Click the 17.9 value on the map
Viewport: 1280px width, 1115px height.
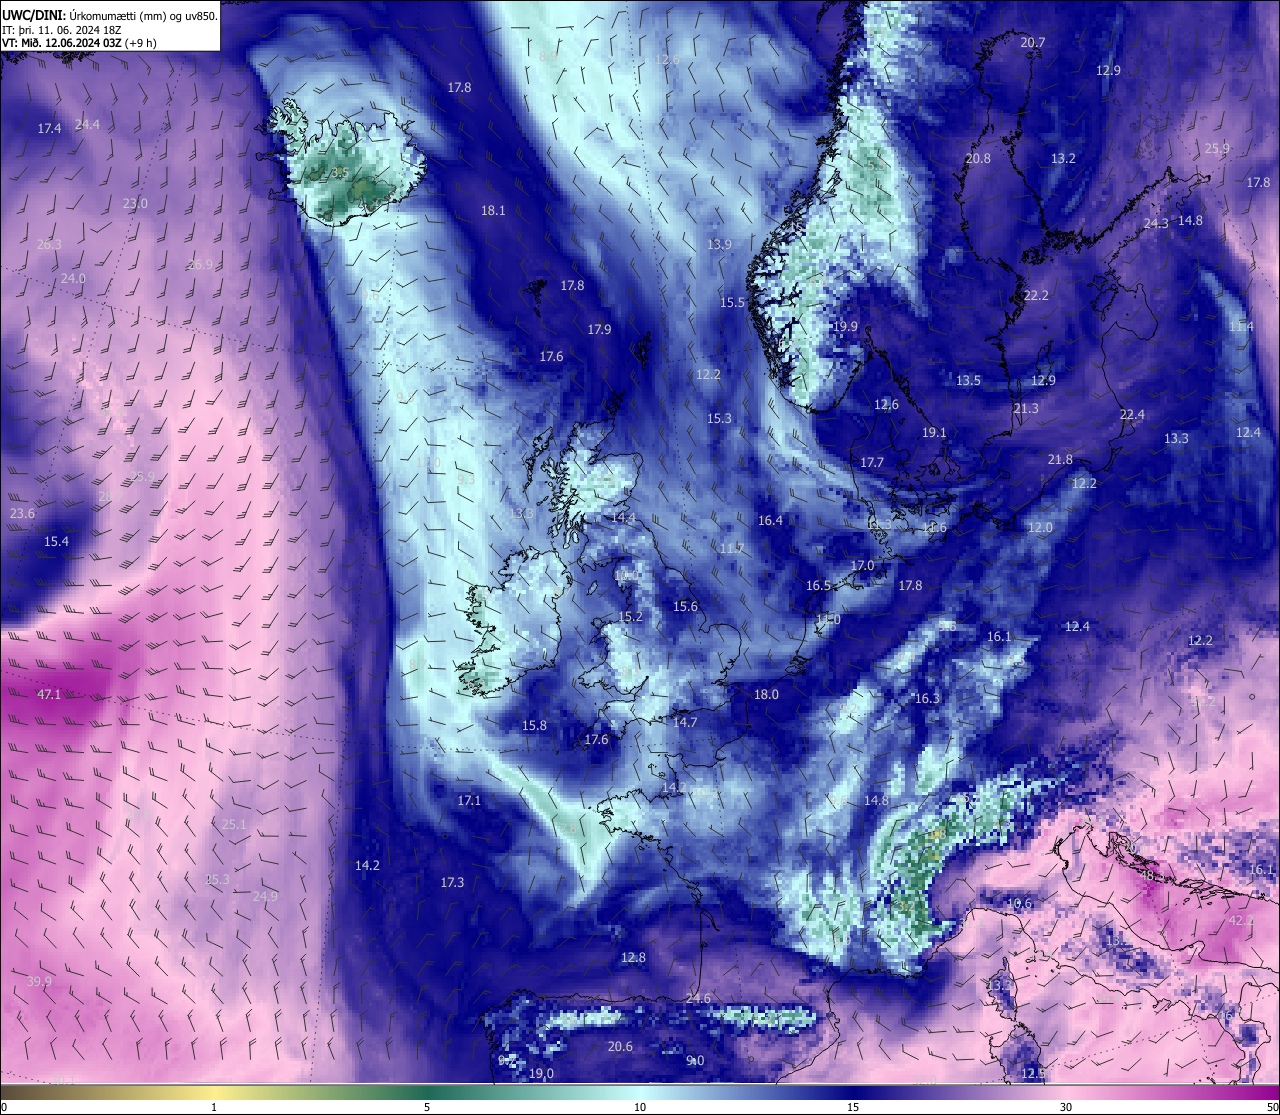(599, 329)
